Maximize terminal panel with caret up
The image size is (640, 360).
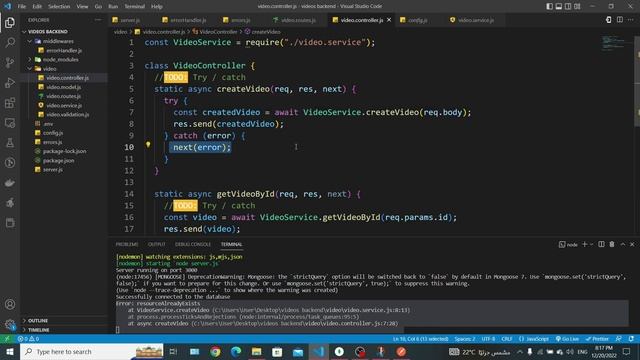pyautogui.click(x=623, y=244)
